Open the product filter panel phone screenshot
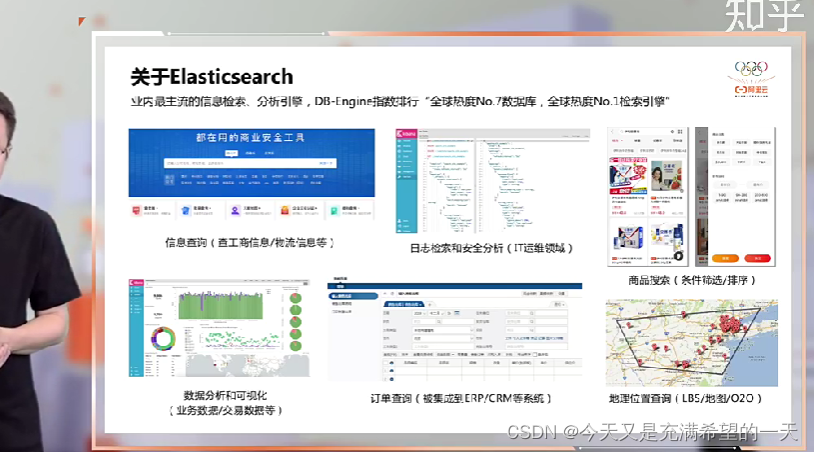 [735, 196]
